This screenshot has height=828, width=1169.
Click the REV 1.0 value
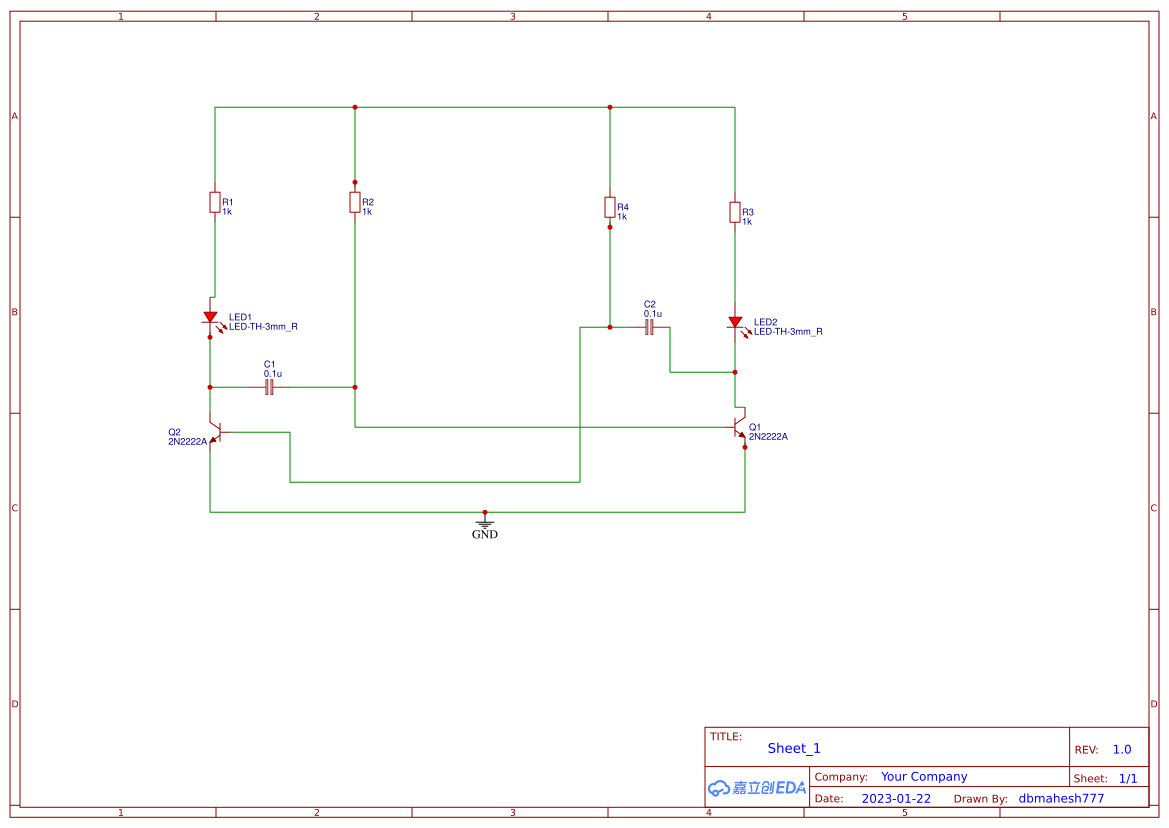click(1120, 749)
